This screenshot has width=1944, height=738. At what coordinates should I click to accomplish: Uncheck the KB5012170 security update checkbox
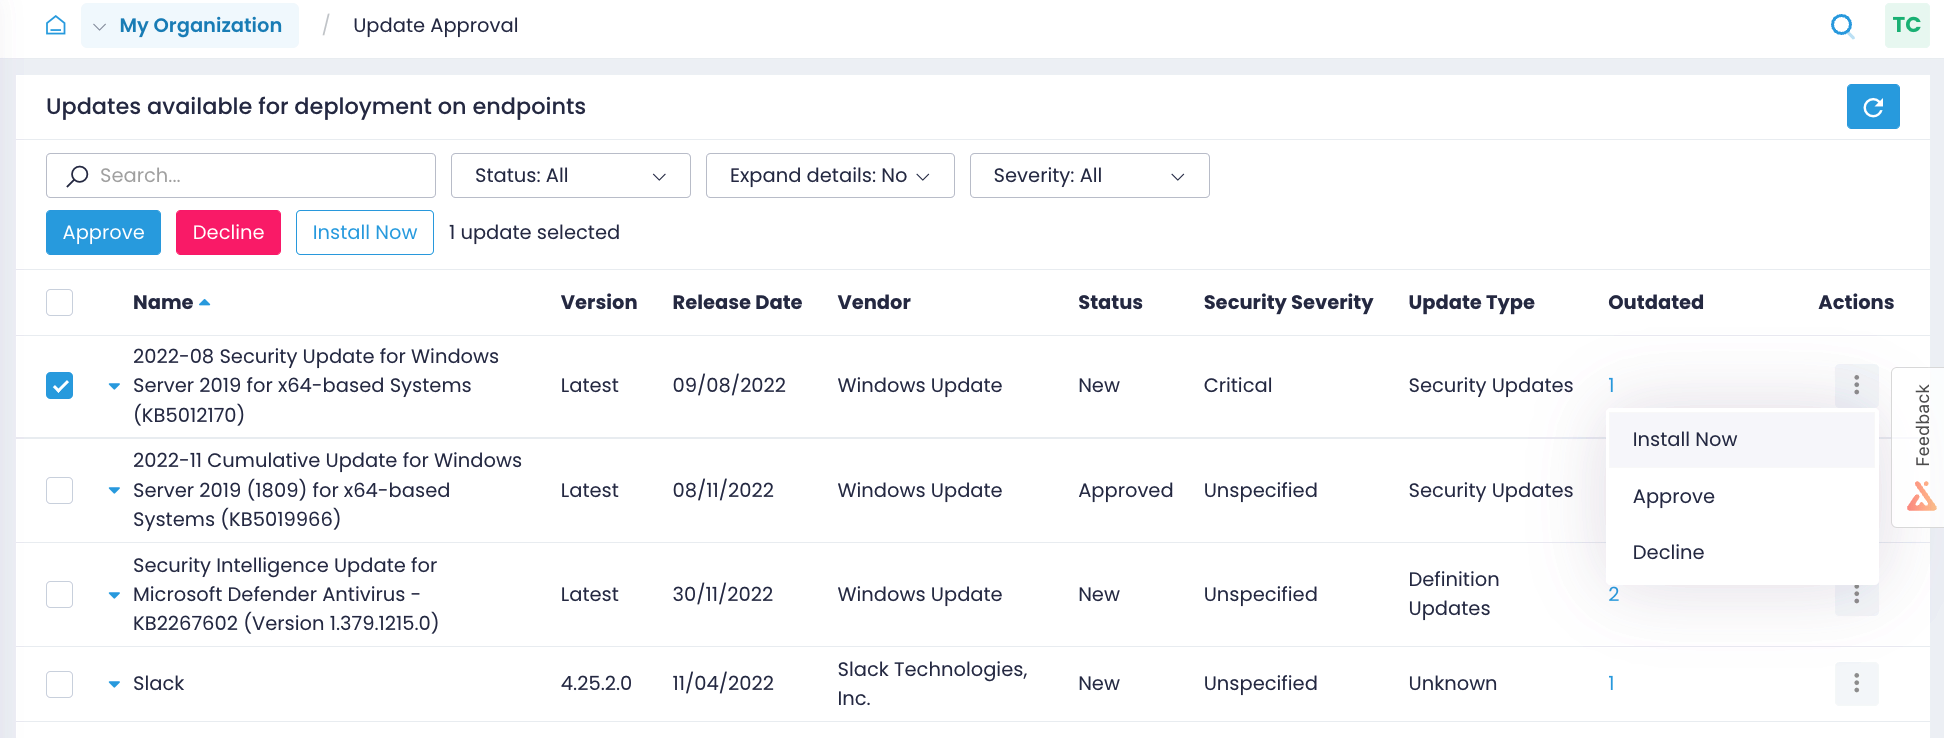(x=60, y=385)
